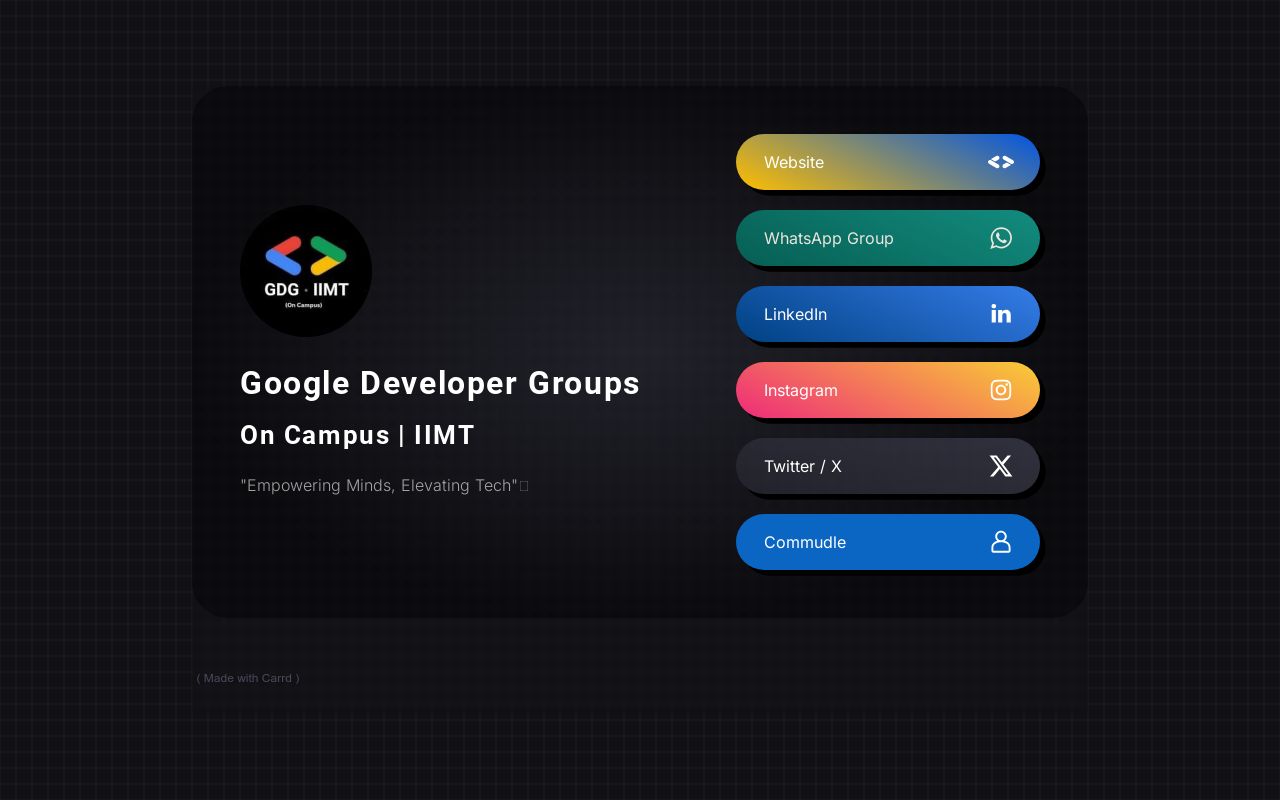Viewport: 1280px width, 800px height.
Task: Click the 'Empowering Minds, Elevating Tech' tagline
Action: click(379, 485)
